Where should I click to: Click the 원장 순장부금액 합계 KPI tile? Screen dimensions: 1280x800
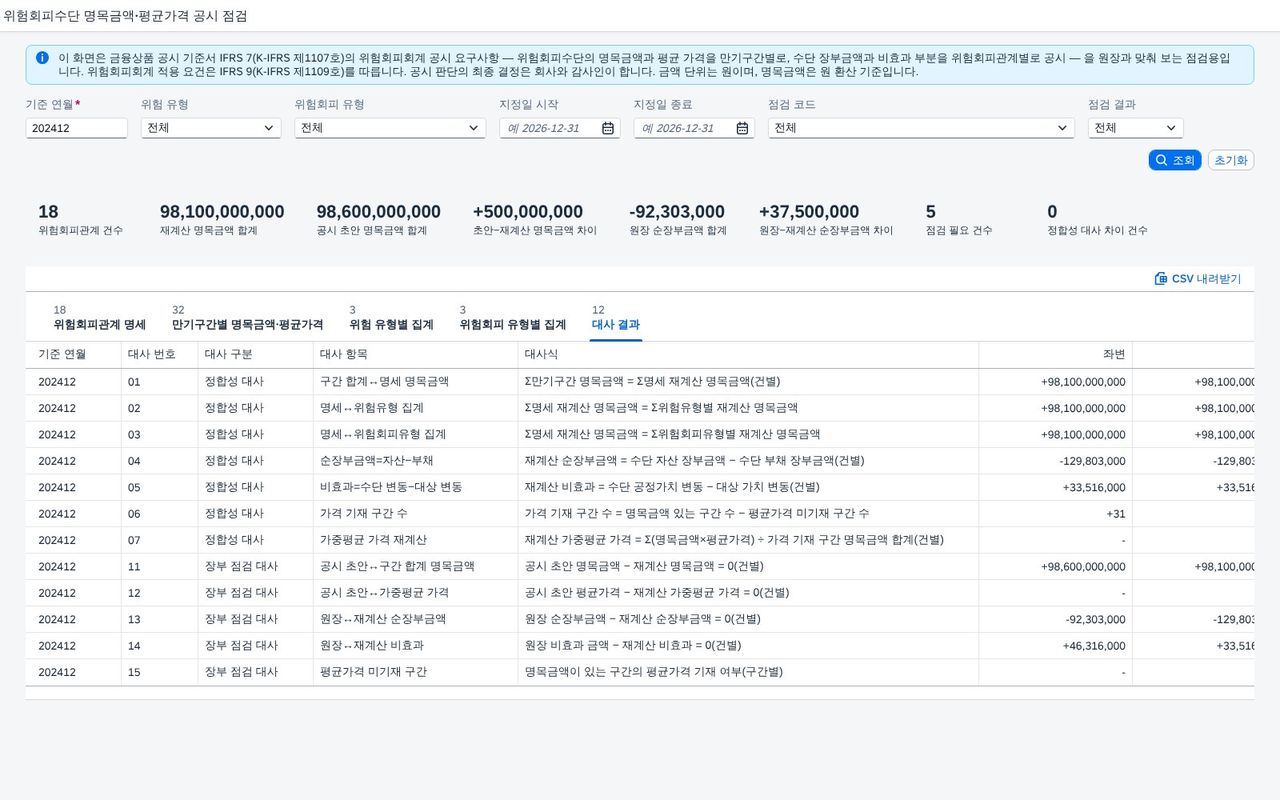[x=678, y=220]
